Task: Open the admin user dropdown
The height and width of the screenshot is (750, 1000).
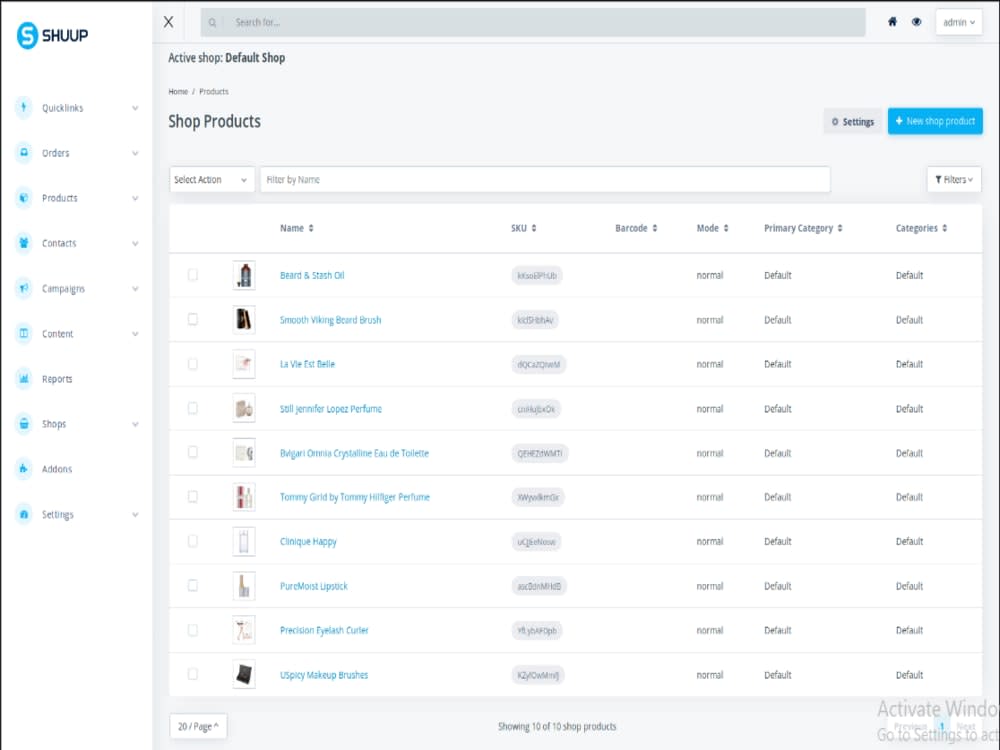Action: (959, 22)
